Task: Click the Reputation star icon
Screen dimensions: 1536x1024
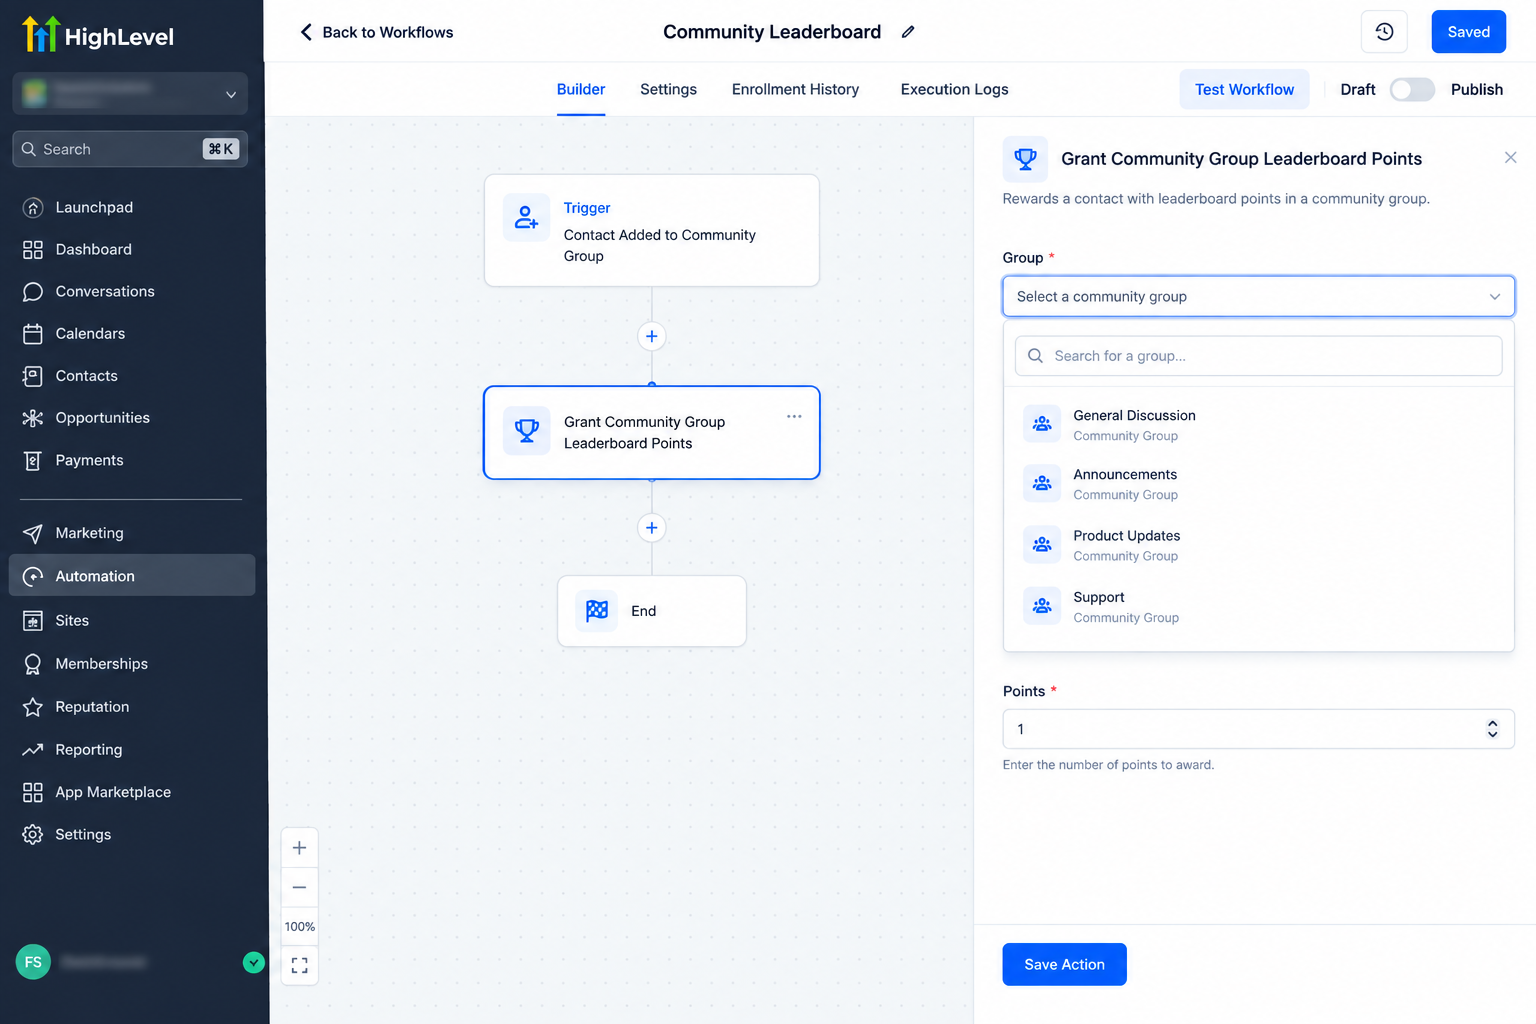Action: point(33,707)
